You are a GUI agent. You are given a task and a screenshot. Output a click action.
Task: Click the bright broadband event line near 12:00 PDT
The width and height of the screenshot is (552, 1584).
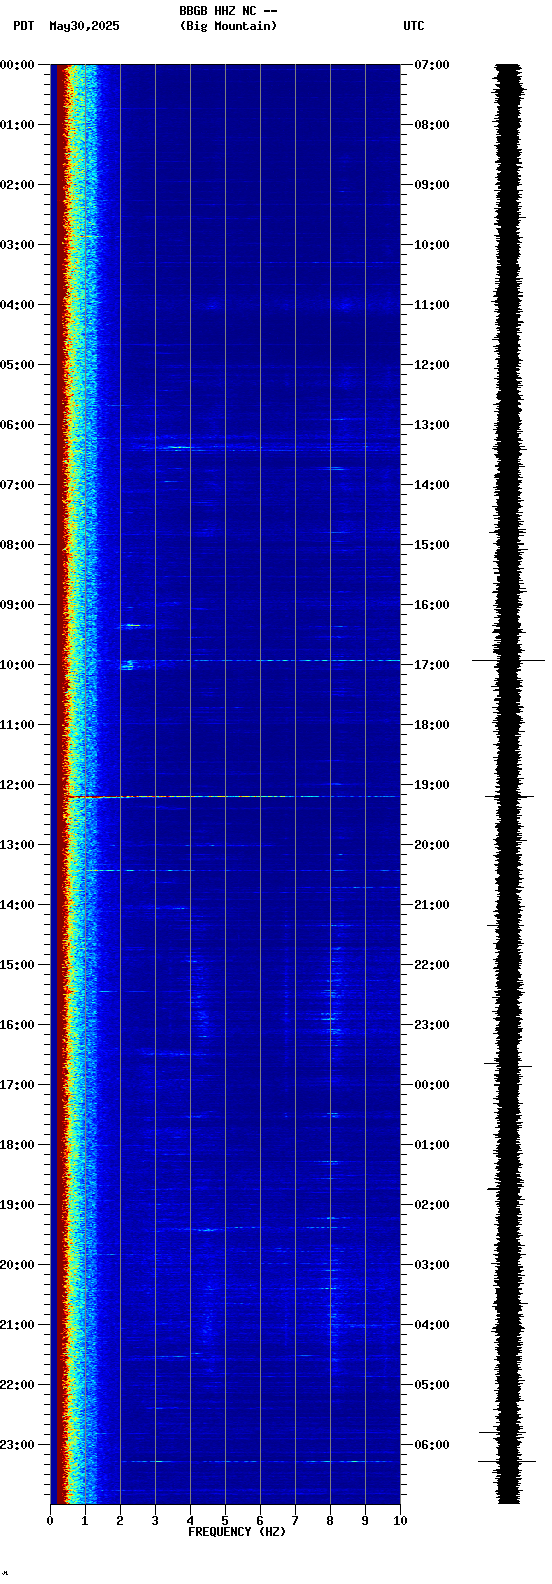pos(232,797)
